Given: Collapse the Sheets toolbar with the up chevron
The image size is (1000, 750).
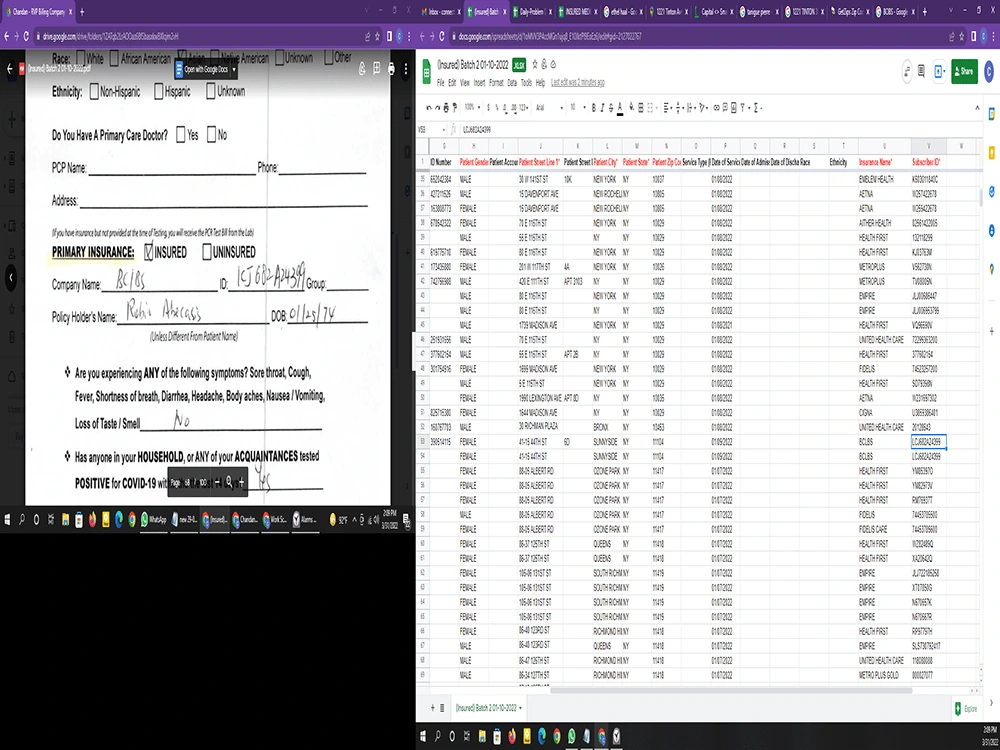Looking at the screenshot, I should click(977, 108).
